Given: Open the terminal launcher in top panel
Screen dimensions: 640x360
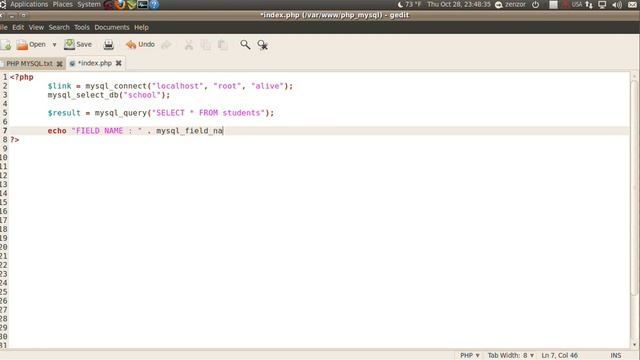Looking at the screenshot, I should (142, 4).
